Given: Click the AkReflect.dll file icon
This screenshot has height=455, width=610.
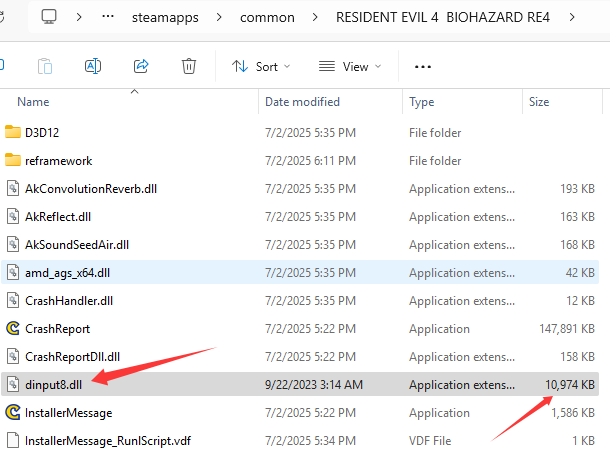Looking at the screenshot, I should 13,217.
